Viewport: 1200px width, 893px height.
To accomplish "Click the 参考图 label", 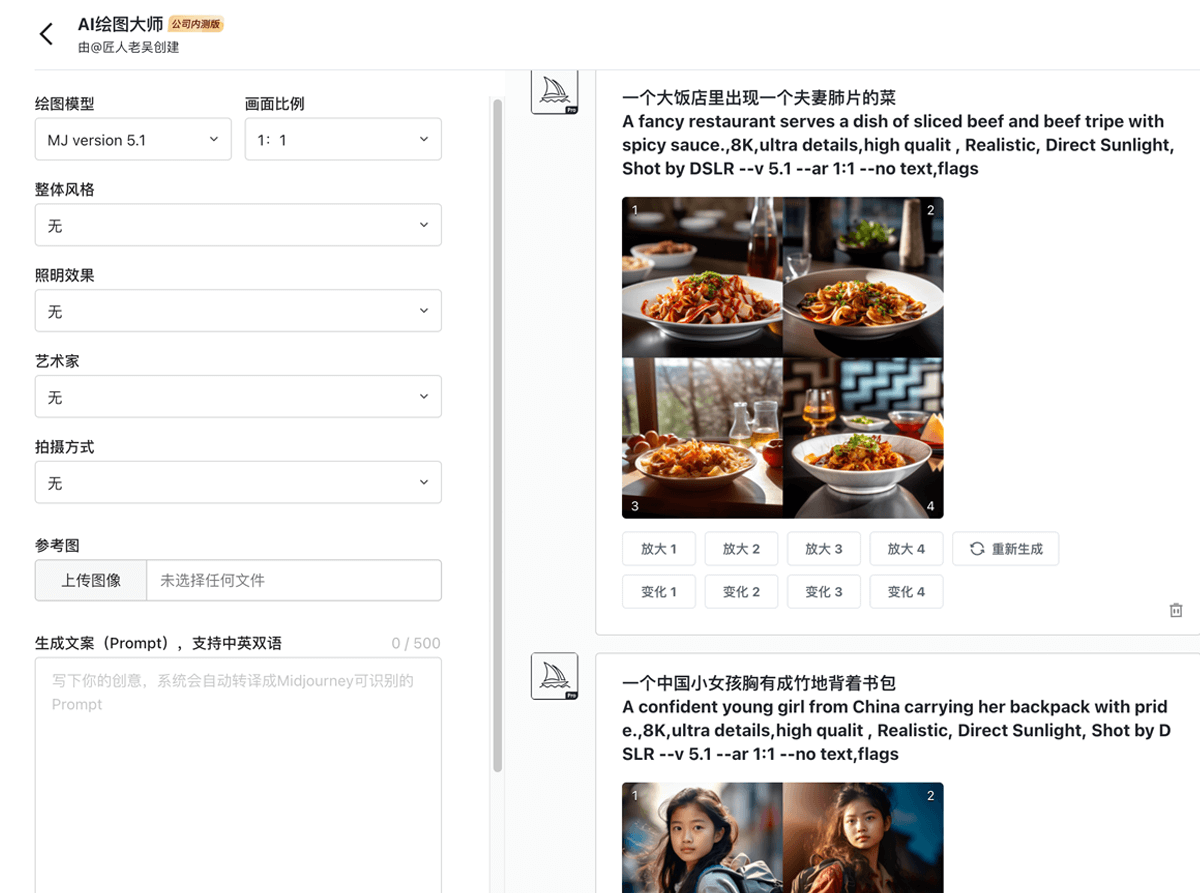I will 57,545.
